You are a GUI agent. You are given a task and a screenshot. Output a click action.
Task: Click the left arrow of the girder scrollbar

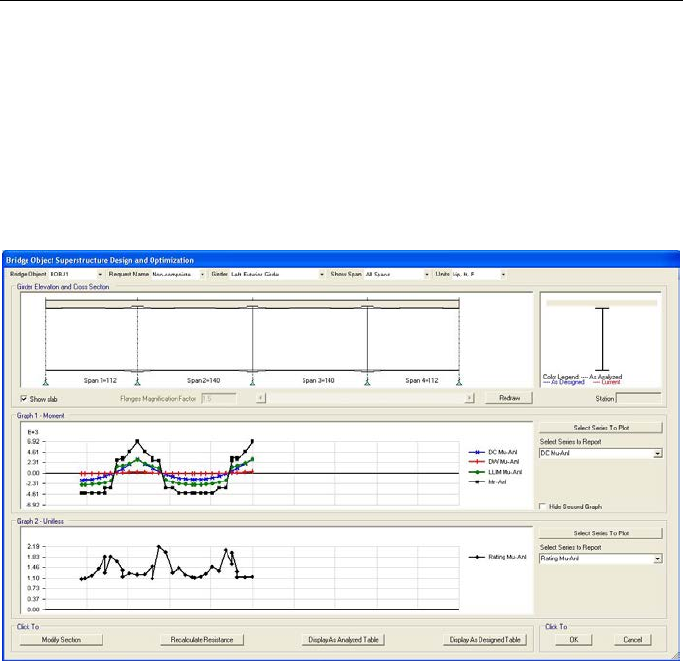pos(261,398)
